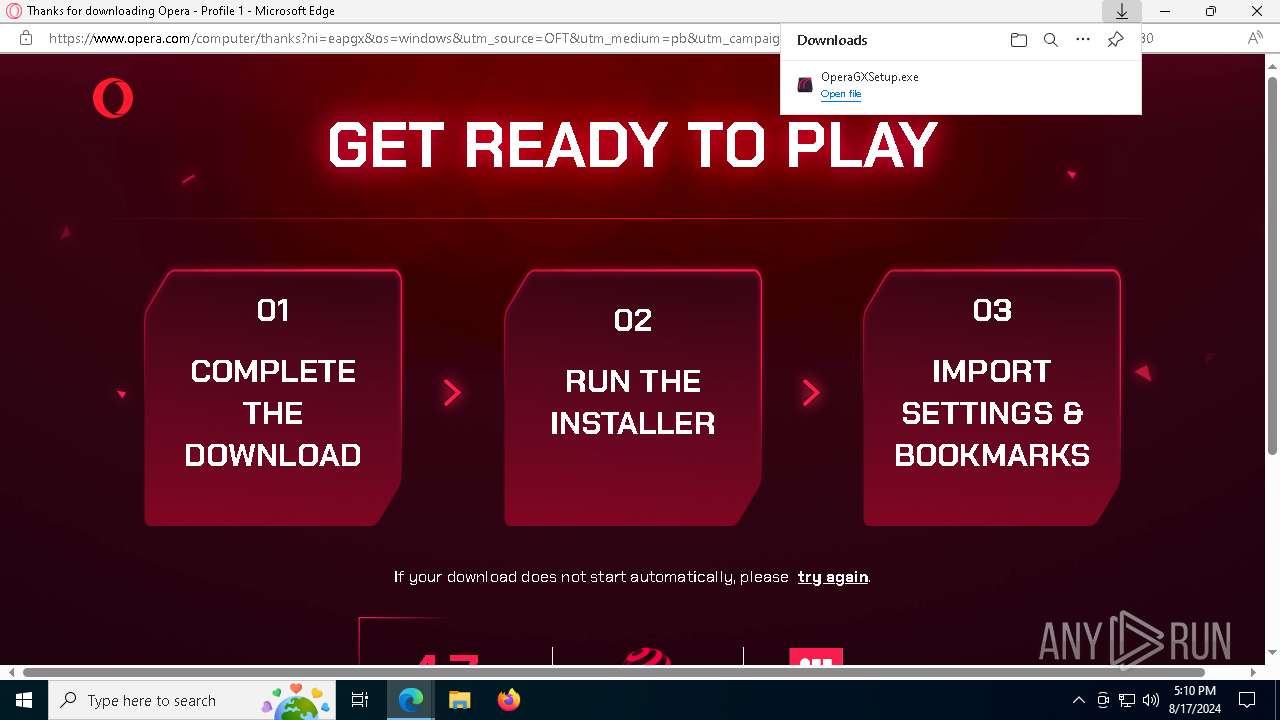The width and height of the screenshot is (1280, 720).
Task: View site information lock icon
Action: pos(26,38)
